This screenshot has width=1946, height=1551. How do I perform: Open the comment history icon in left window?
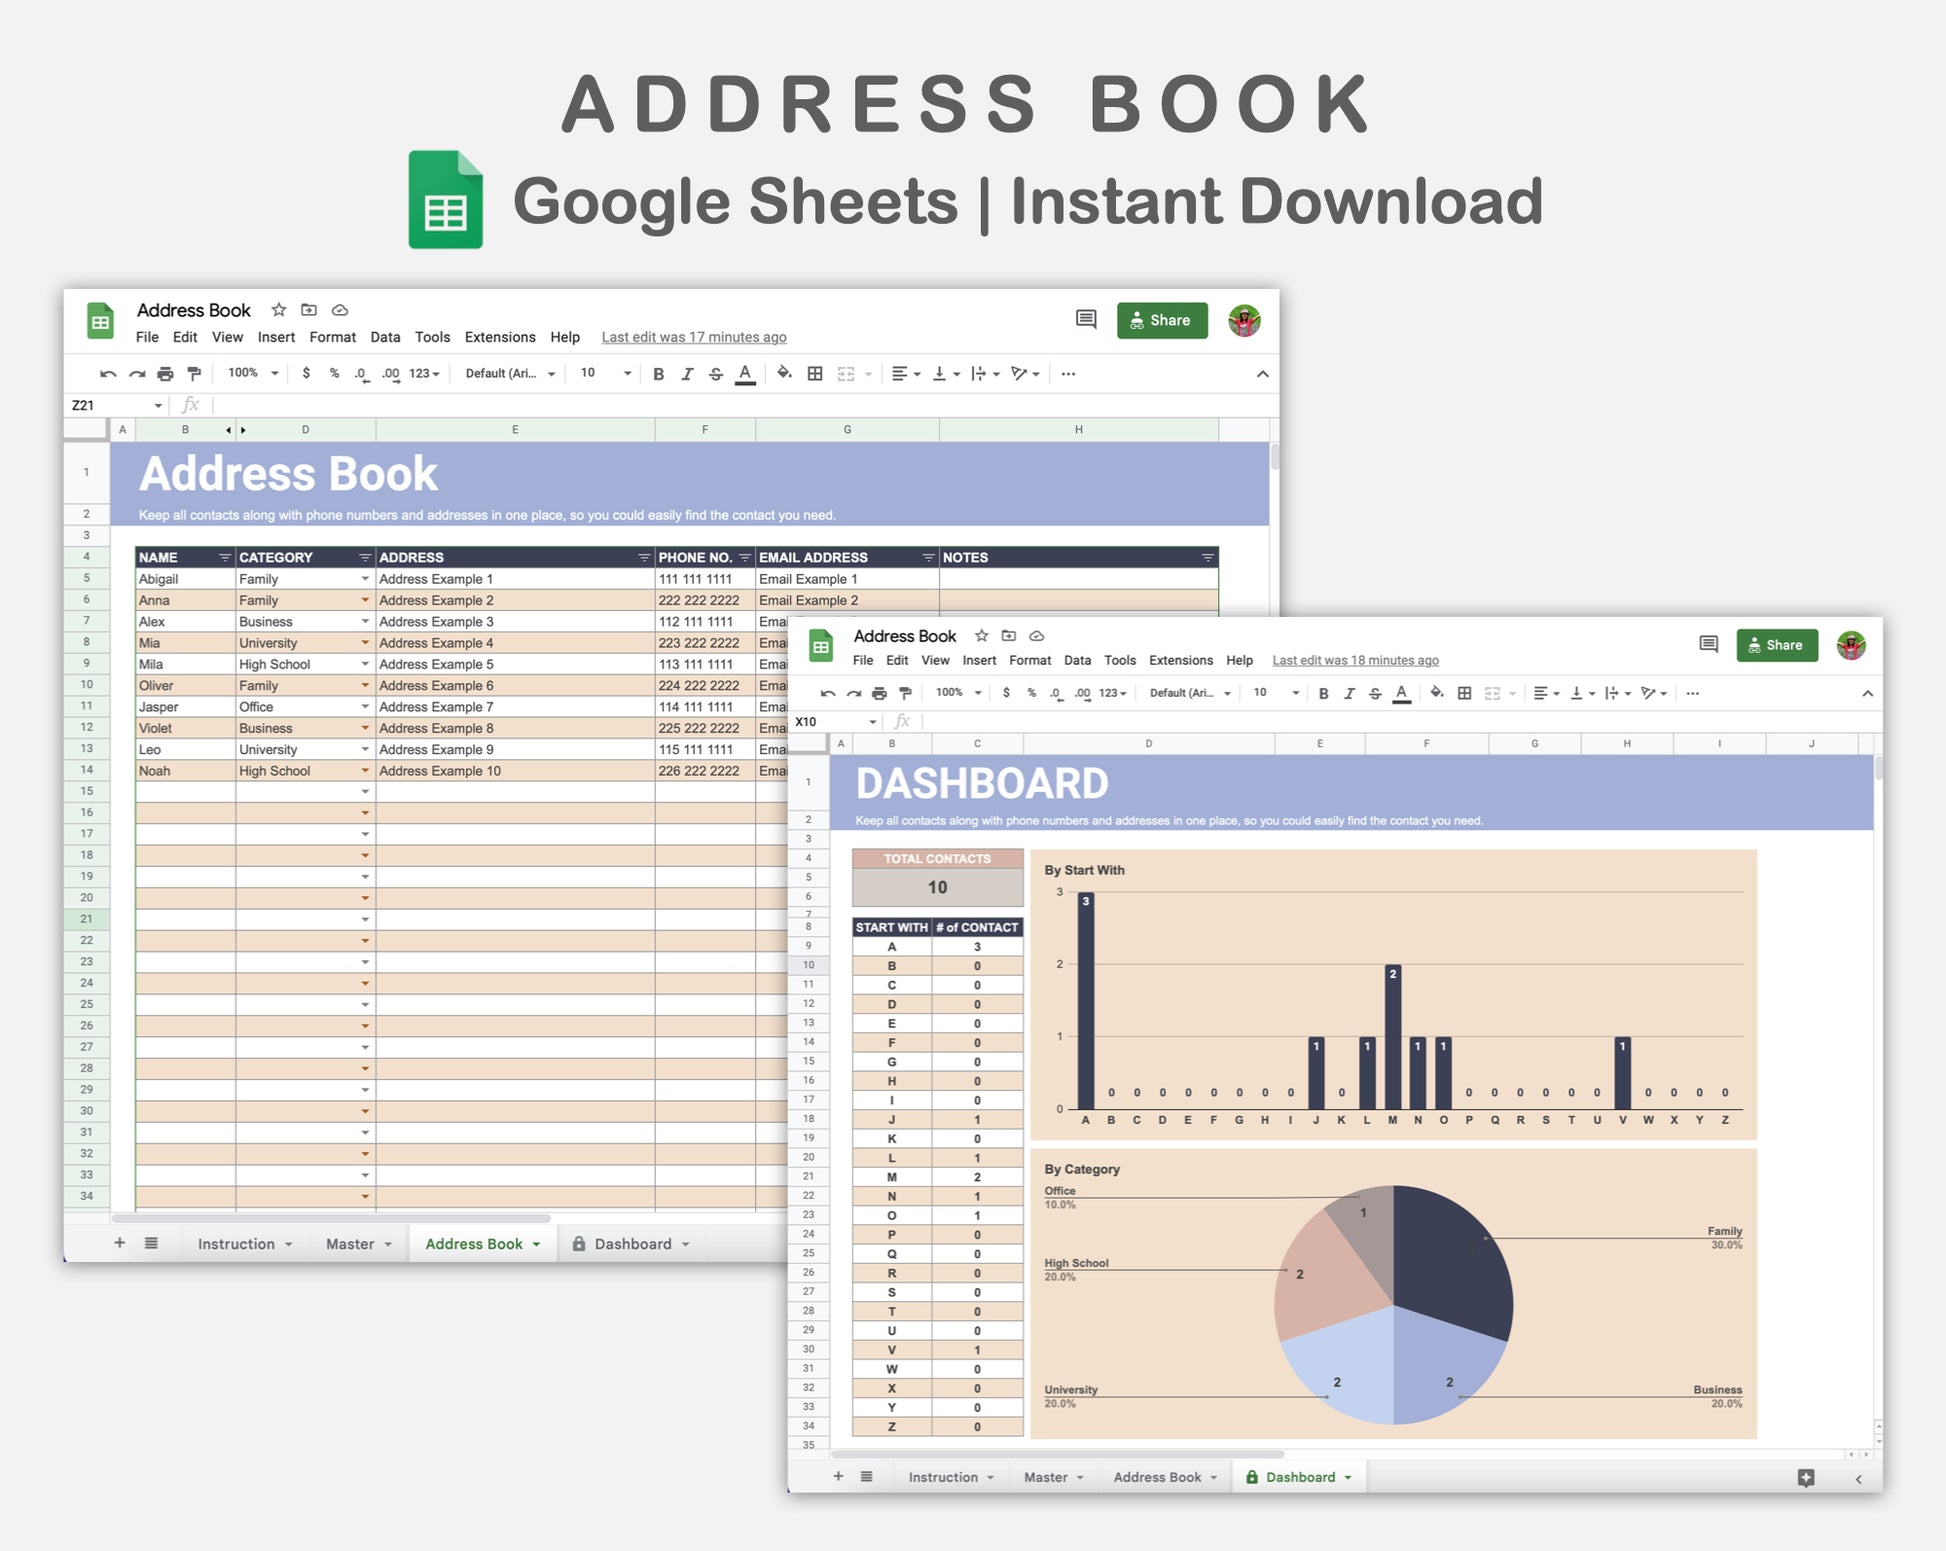pyautogui.click(x=1086, y=320)
